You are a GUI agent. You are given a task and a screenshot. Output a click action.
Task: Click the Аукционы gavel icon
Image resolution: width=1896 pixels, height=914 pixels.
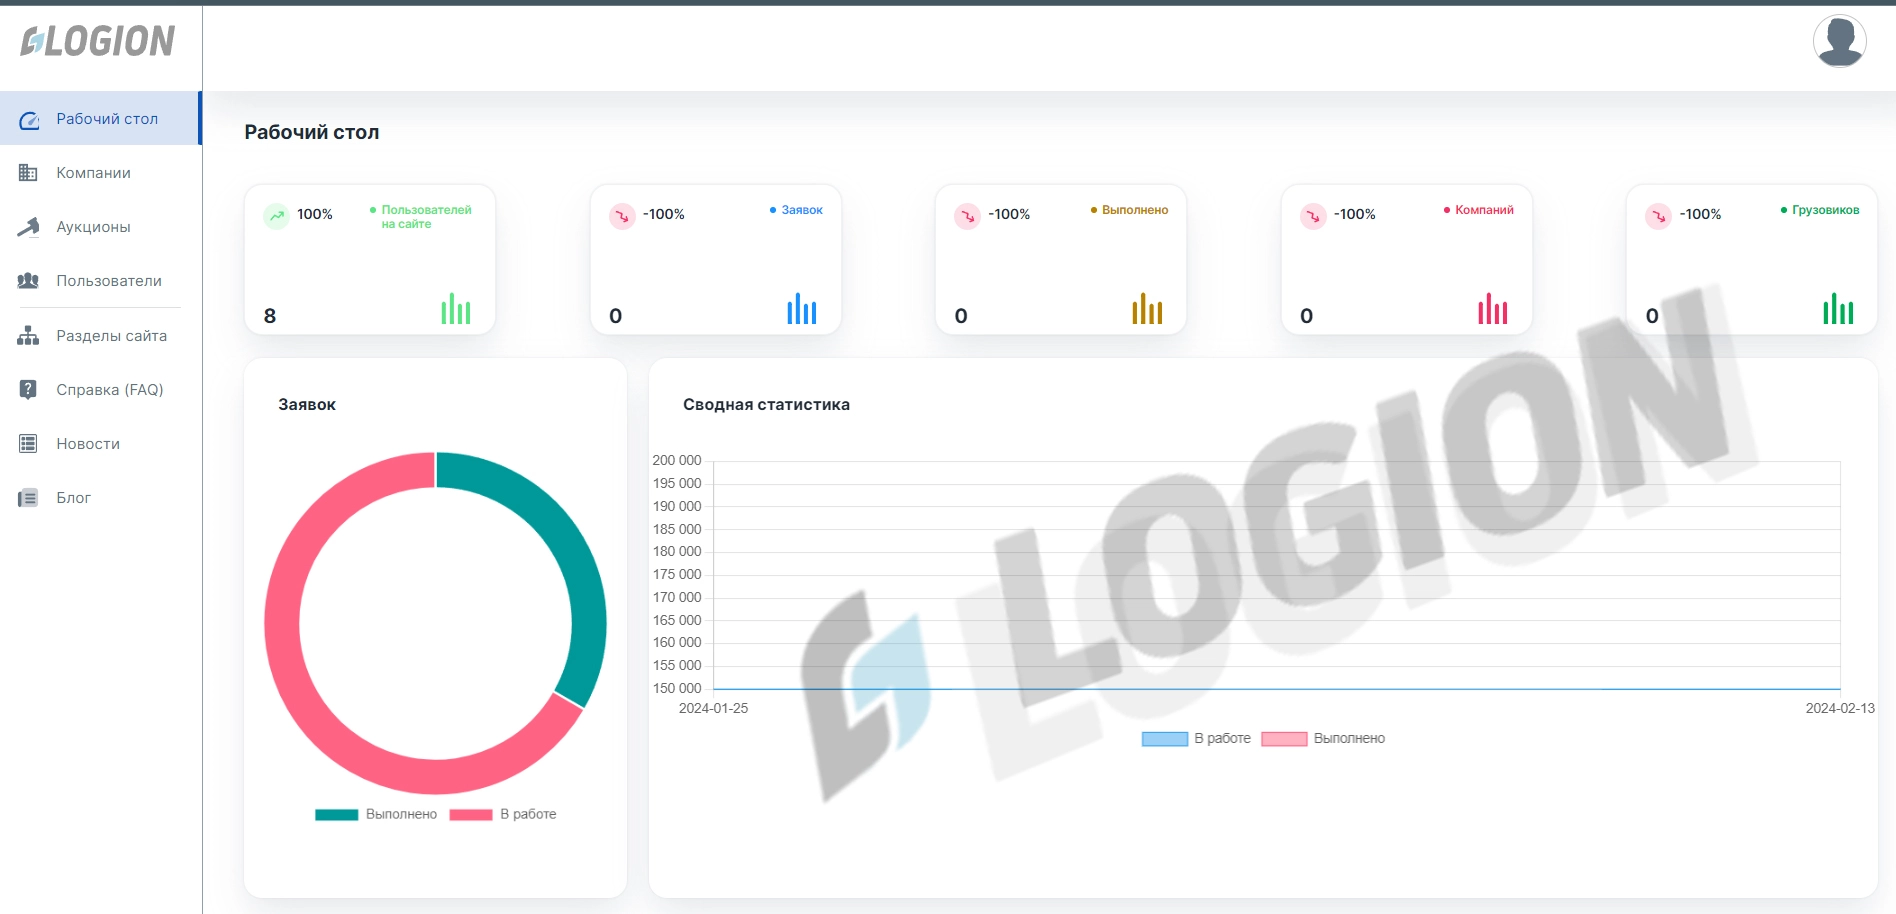[x=28, y=227]
